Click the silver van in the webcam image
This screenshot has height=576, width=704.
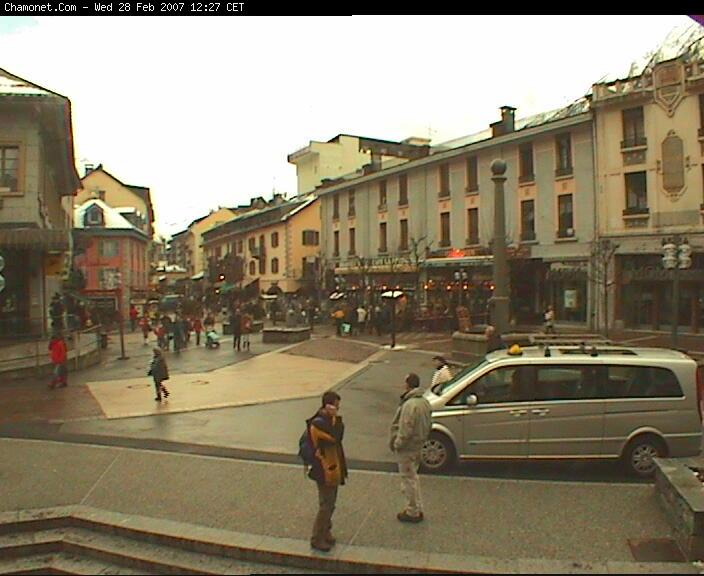pyautogui.click(x=560, y=409)
